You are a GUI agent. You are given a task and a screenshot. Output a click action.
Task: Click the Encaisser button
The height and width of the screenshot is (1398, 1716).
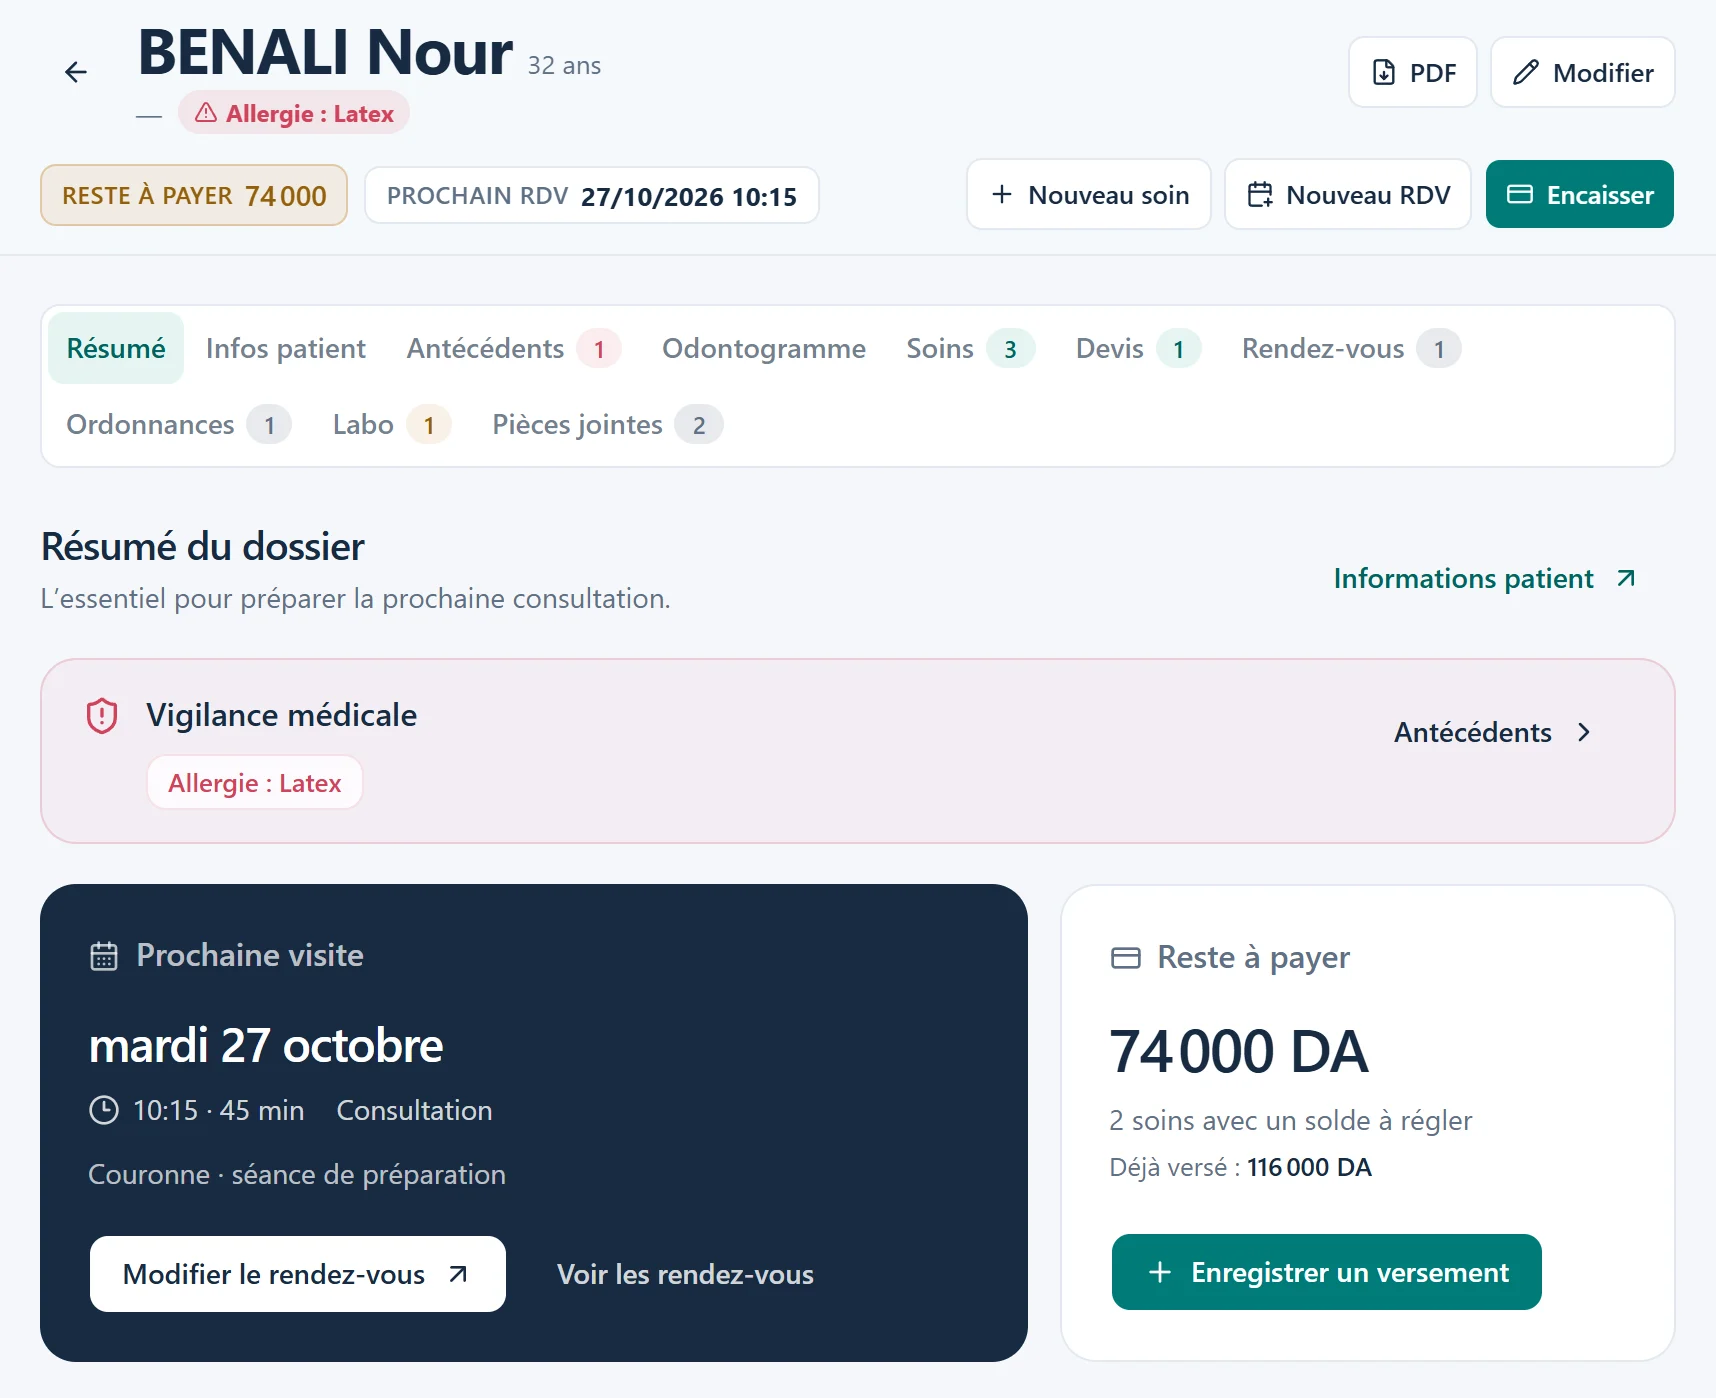point(1580,194)
